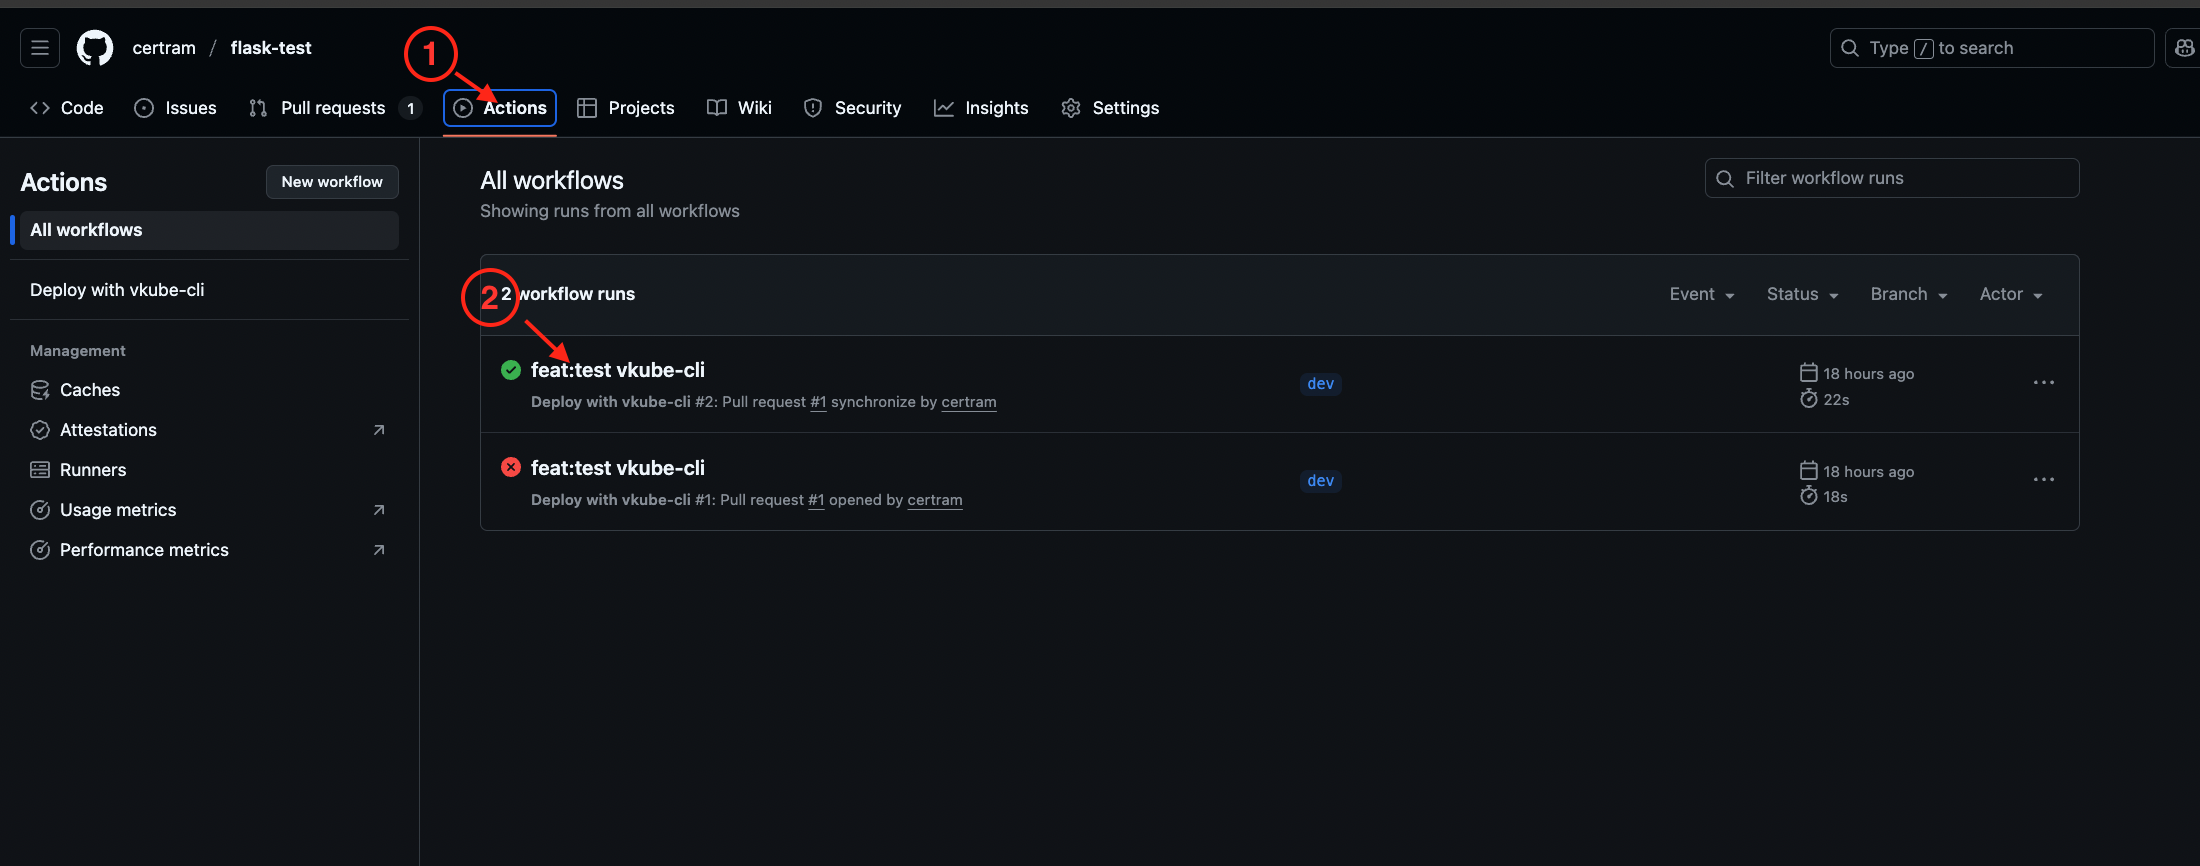
Task: Click the Insights graph icon
Action: tap(943, 108)
